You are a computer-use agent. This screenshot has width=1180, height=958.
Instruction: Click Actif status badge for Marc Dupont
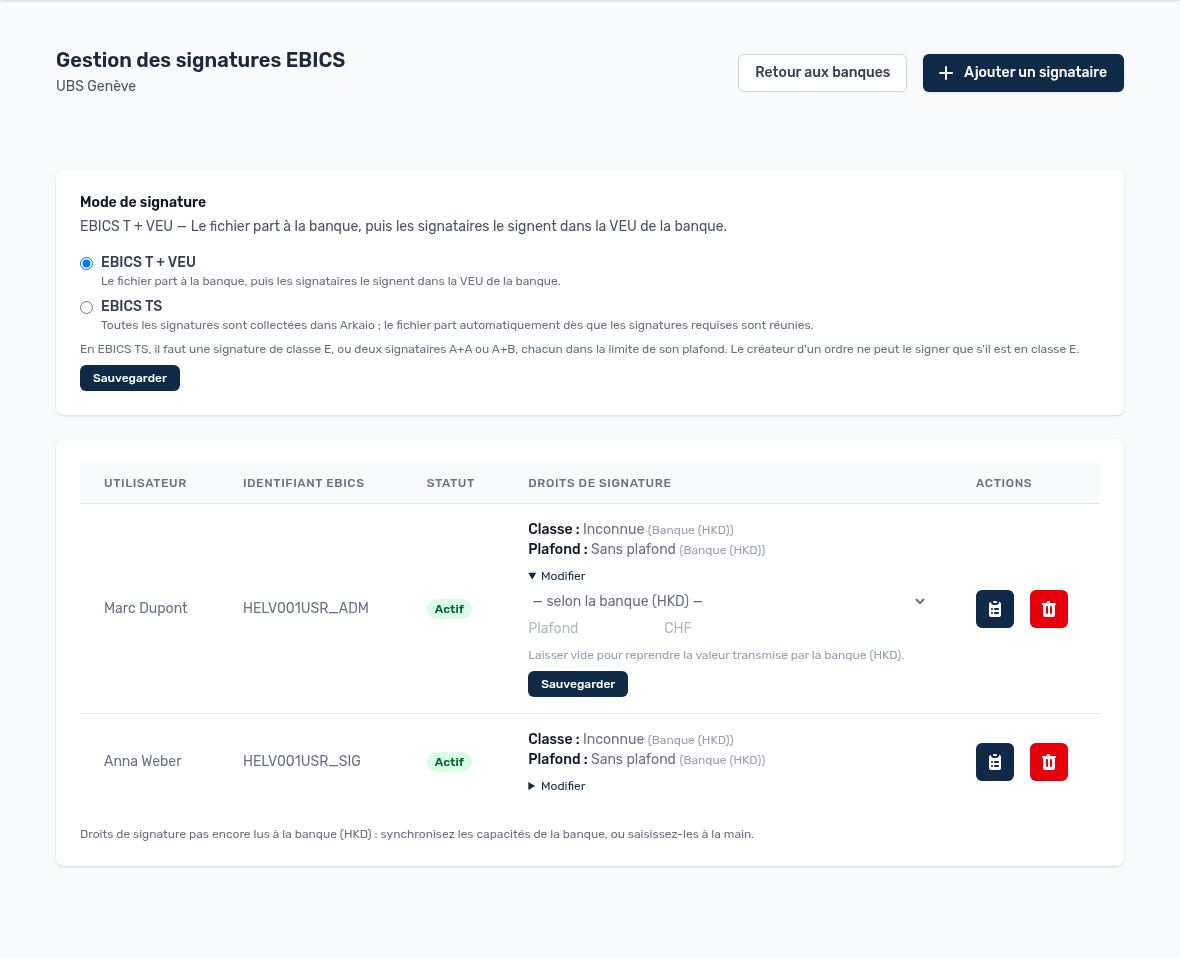click(449, 609)
